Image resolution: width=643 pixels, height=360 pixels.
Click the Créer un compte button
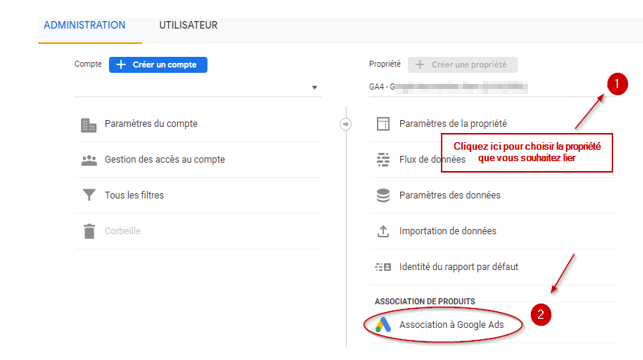click(158, 65)
